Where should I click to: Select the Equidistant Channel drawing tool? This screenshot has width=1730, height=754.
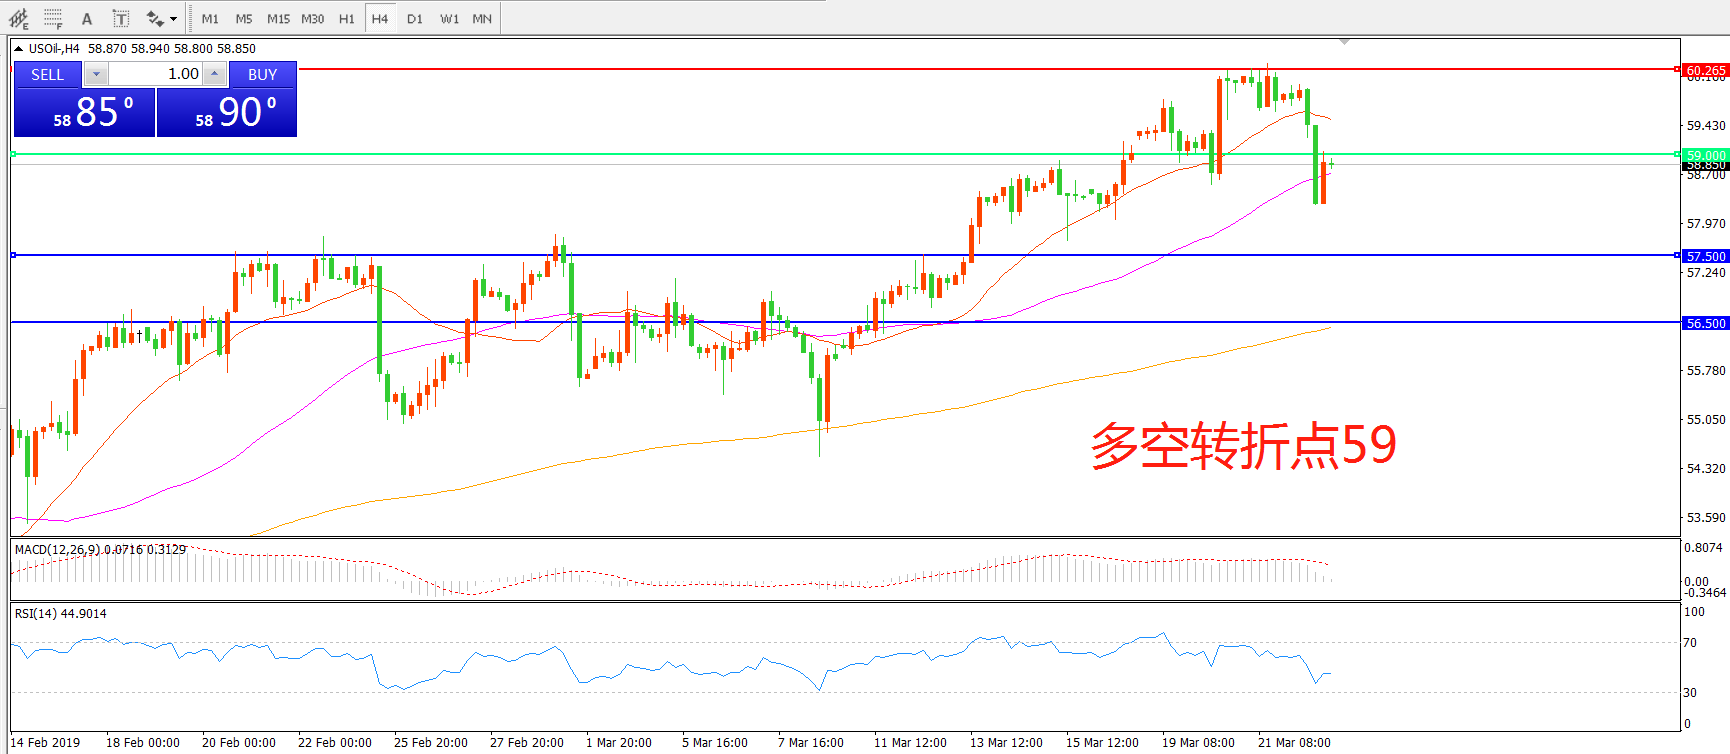19,19
